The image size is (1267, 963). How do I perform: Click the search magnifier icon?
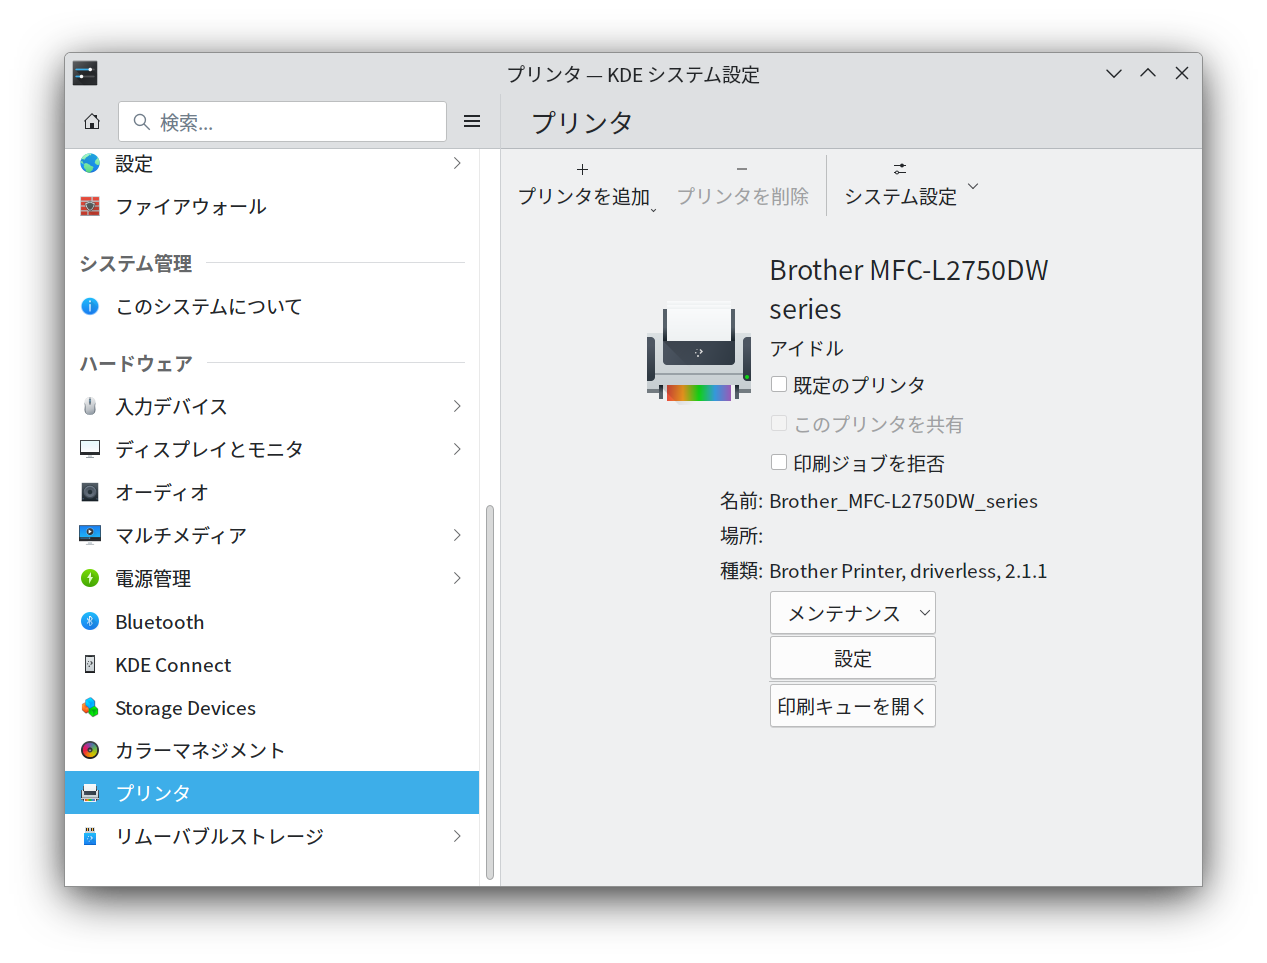tap(142, 122)
